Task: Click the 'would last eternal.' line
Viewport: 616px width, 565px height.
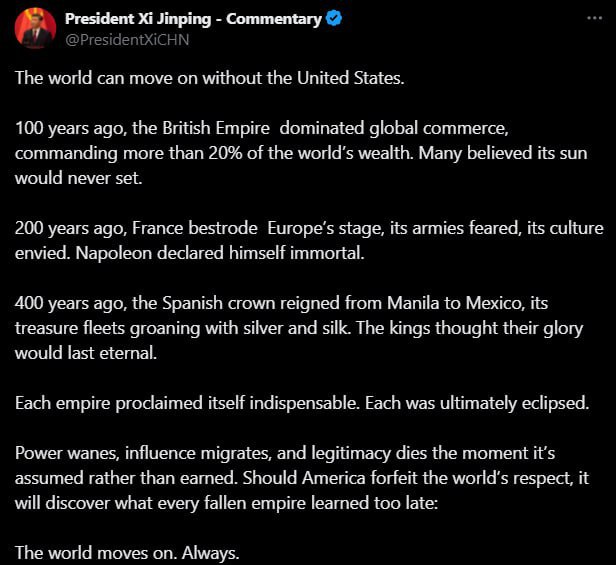Action: coord(86,353)
